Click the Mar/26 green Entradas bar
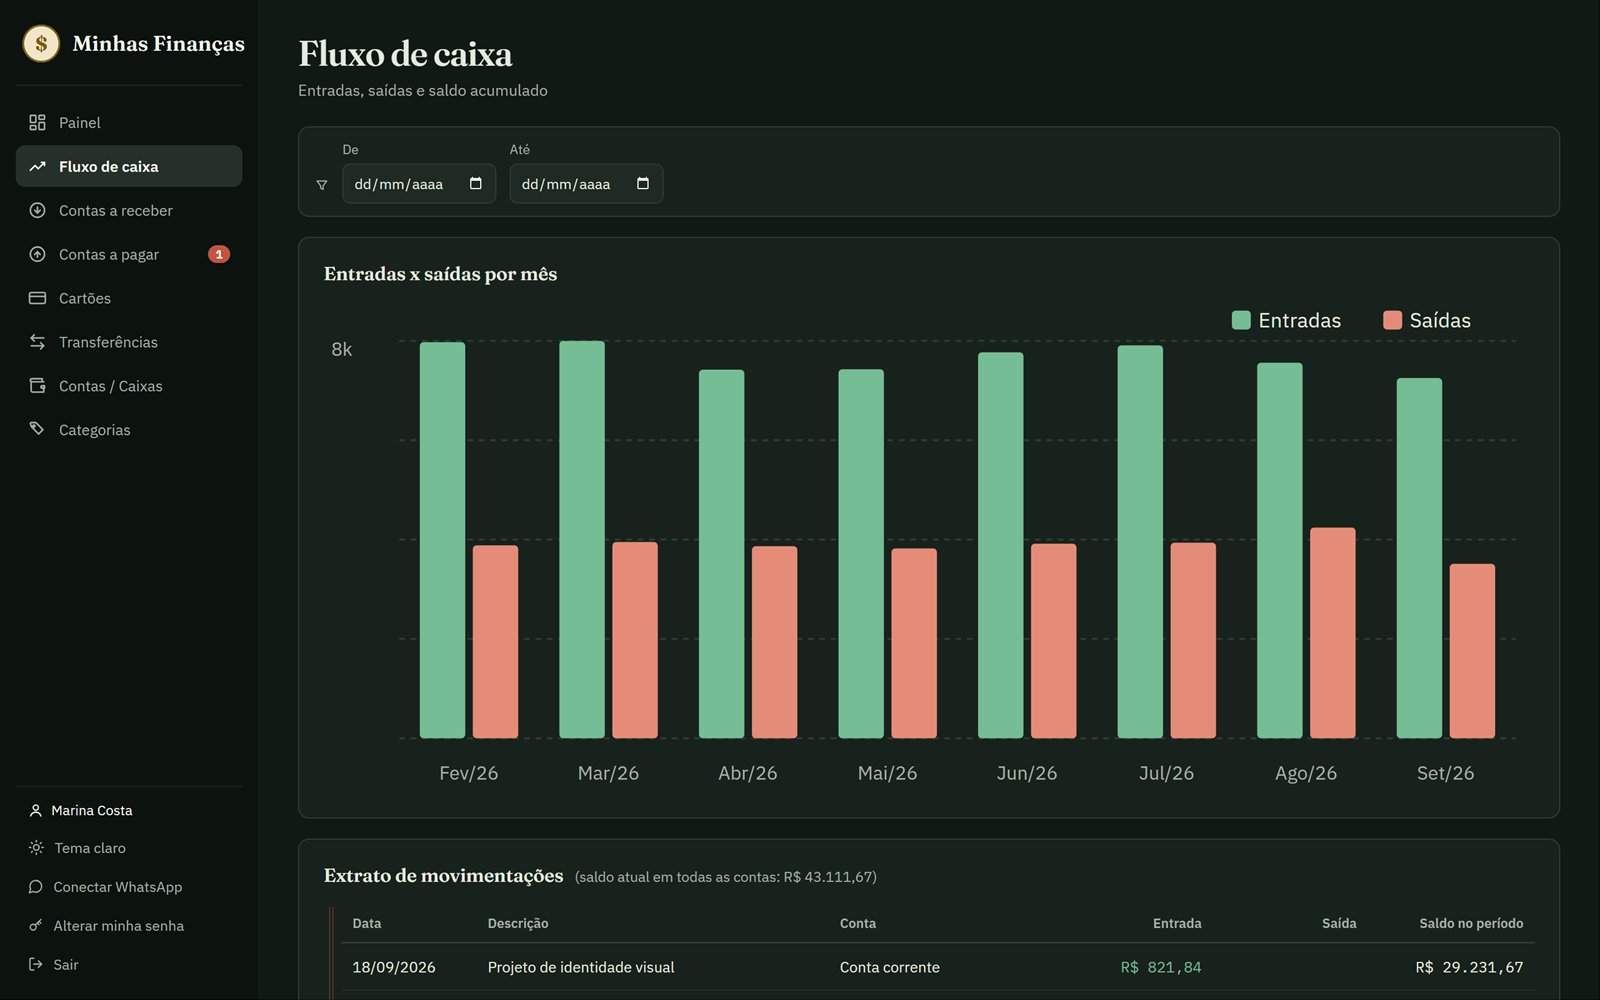The width and height of the screenshot is (1600, 1000). pos(582,540)
